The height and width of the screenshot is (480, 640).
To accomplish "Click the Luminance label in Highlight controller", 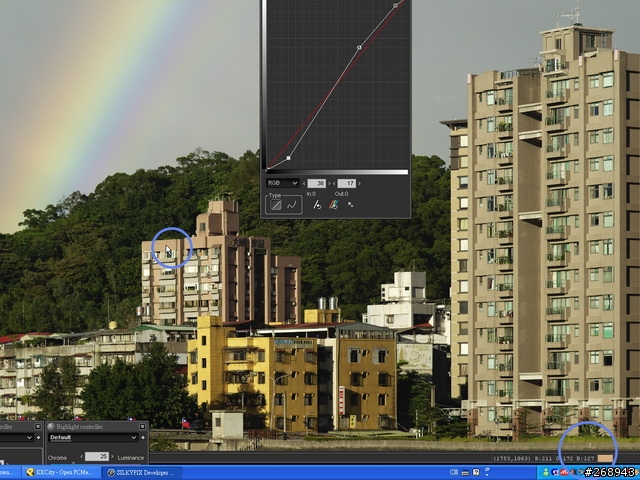I will click(131, 458).
